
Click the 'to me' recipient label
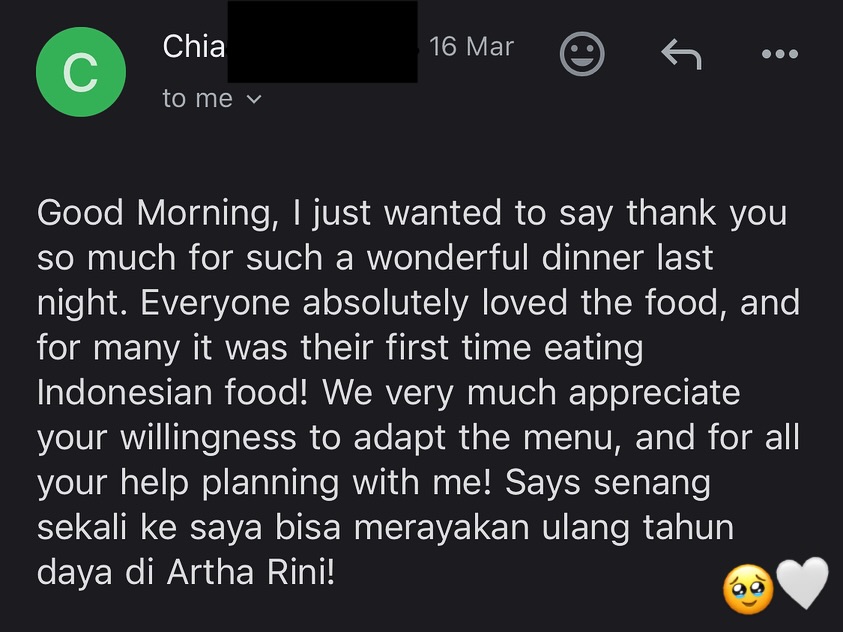[x=197, y=98]
